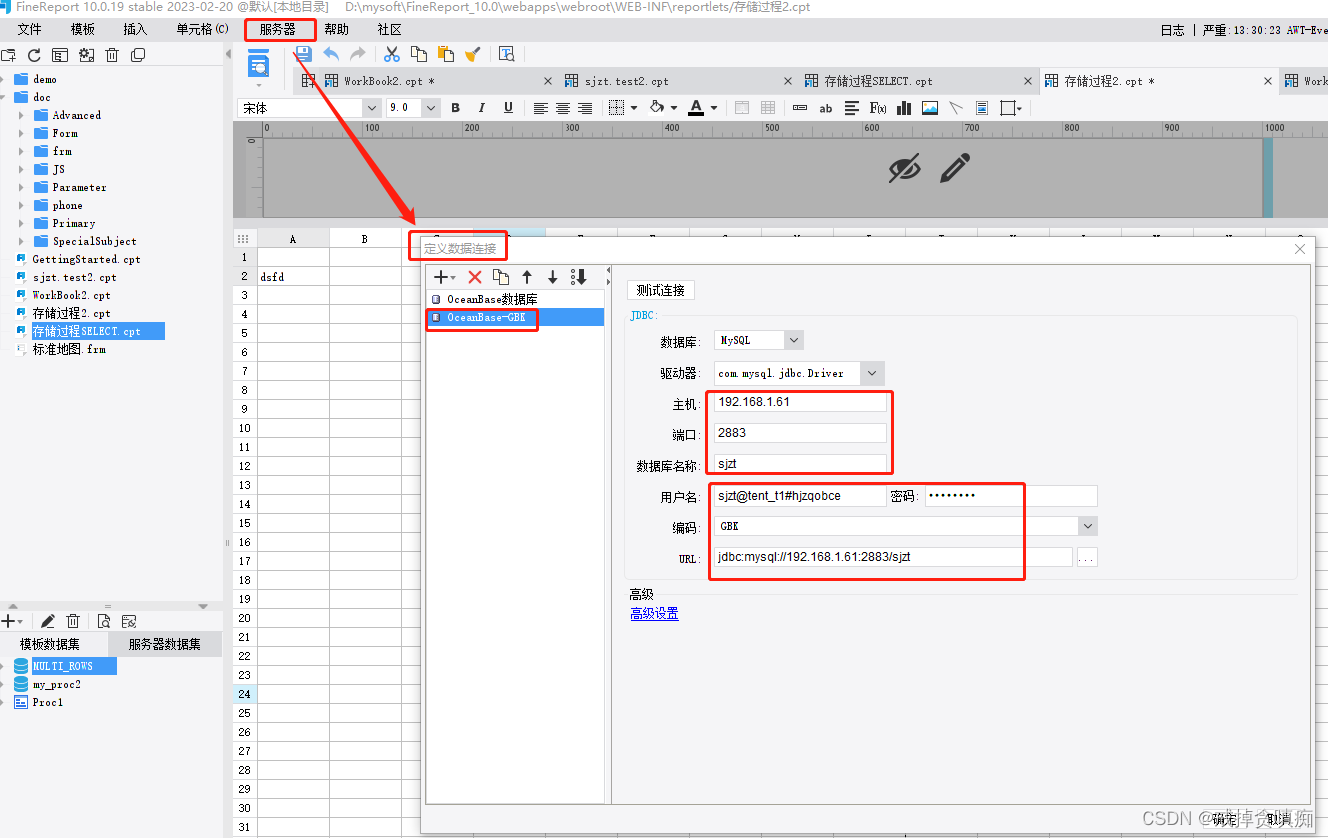Image resolution: width=1328 pixels, height=838 pixels.
Task: Open the font size 9.0 dropdown
Action: 431,108
